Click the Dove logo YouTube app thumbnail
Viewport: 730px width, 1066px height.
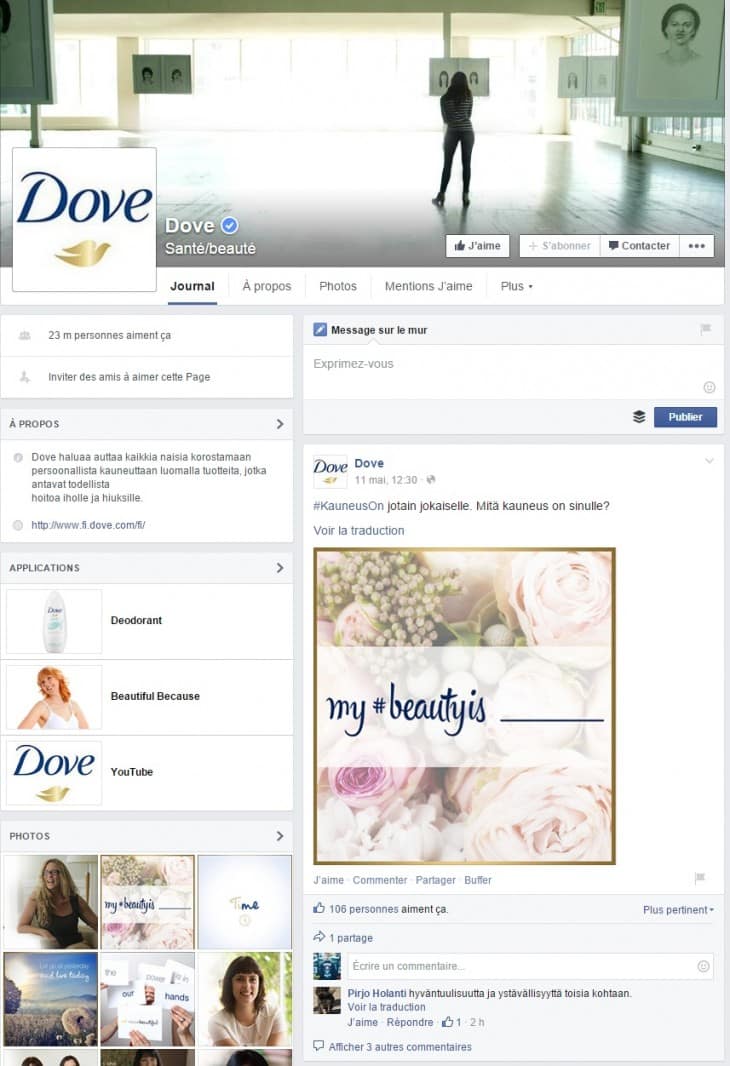pyautogui.click(x=54, y=773)
